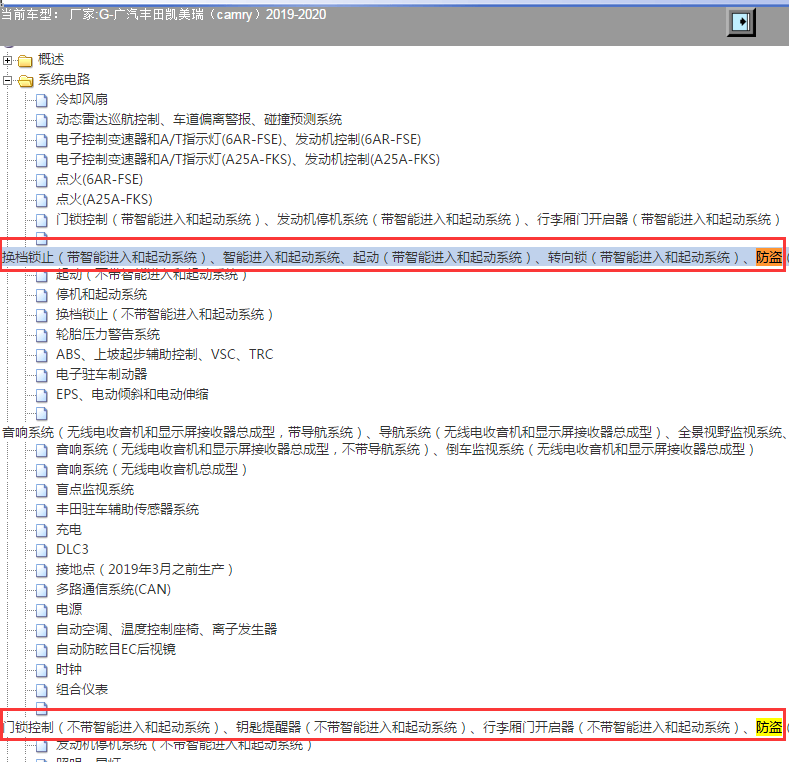Click document icon beside 电源
The image size is (789, 762).
click(x=42, y=610)
